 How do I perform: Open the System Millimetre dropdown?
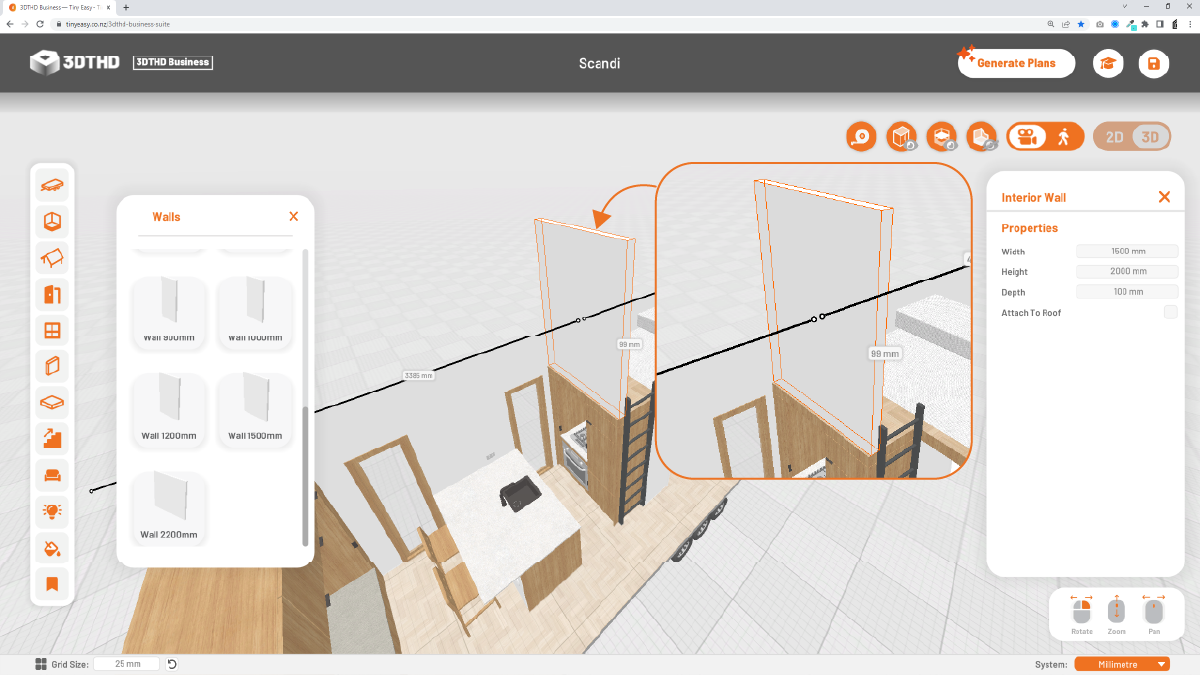click(1122, 664)
